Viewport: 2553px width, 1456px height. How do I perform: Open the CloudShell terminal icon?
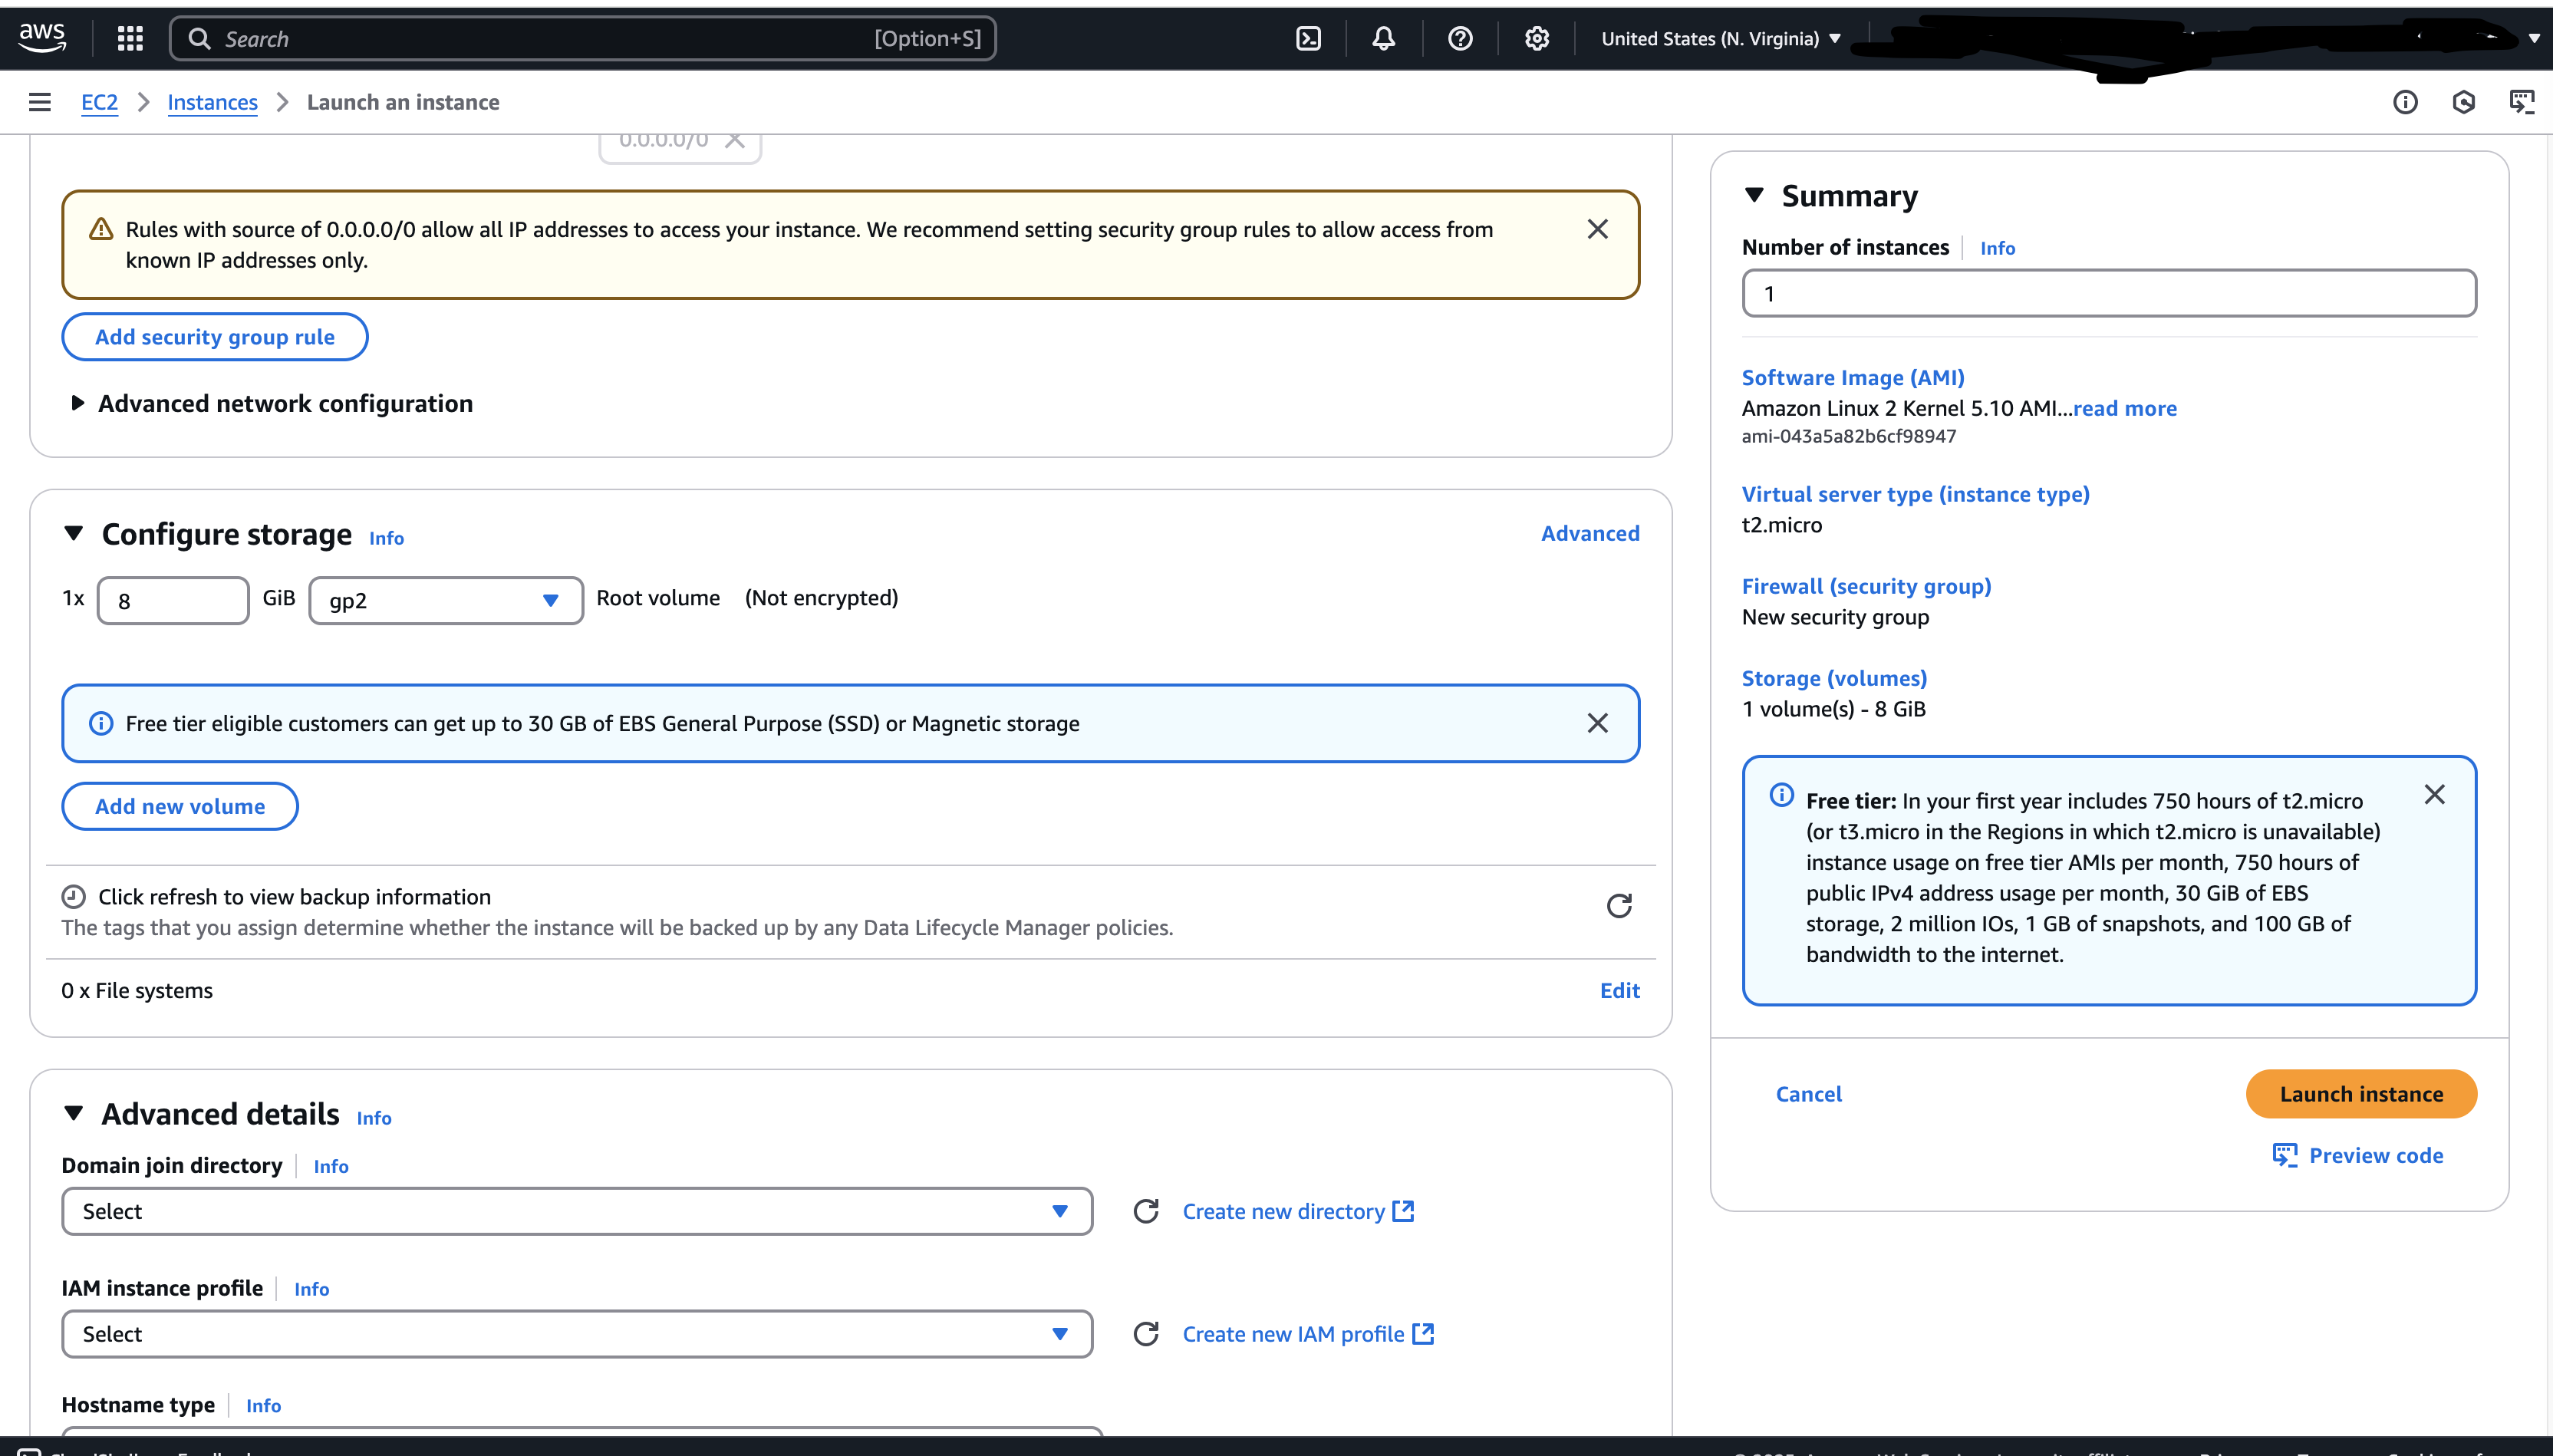[1308, 38]
